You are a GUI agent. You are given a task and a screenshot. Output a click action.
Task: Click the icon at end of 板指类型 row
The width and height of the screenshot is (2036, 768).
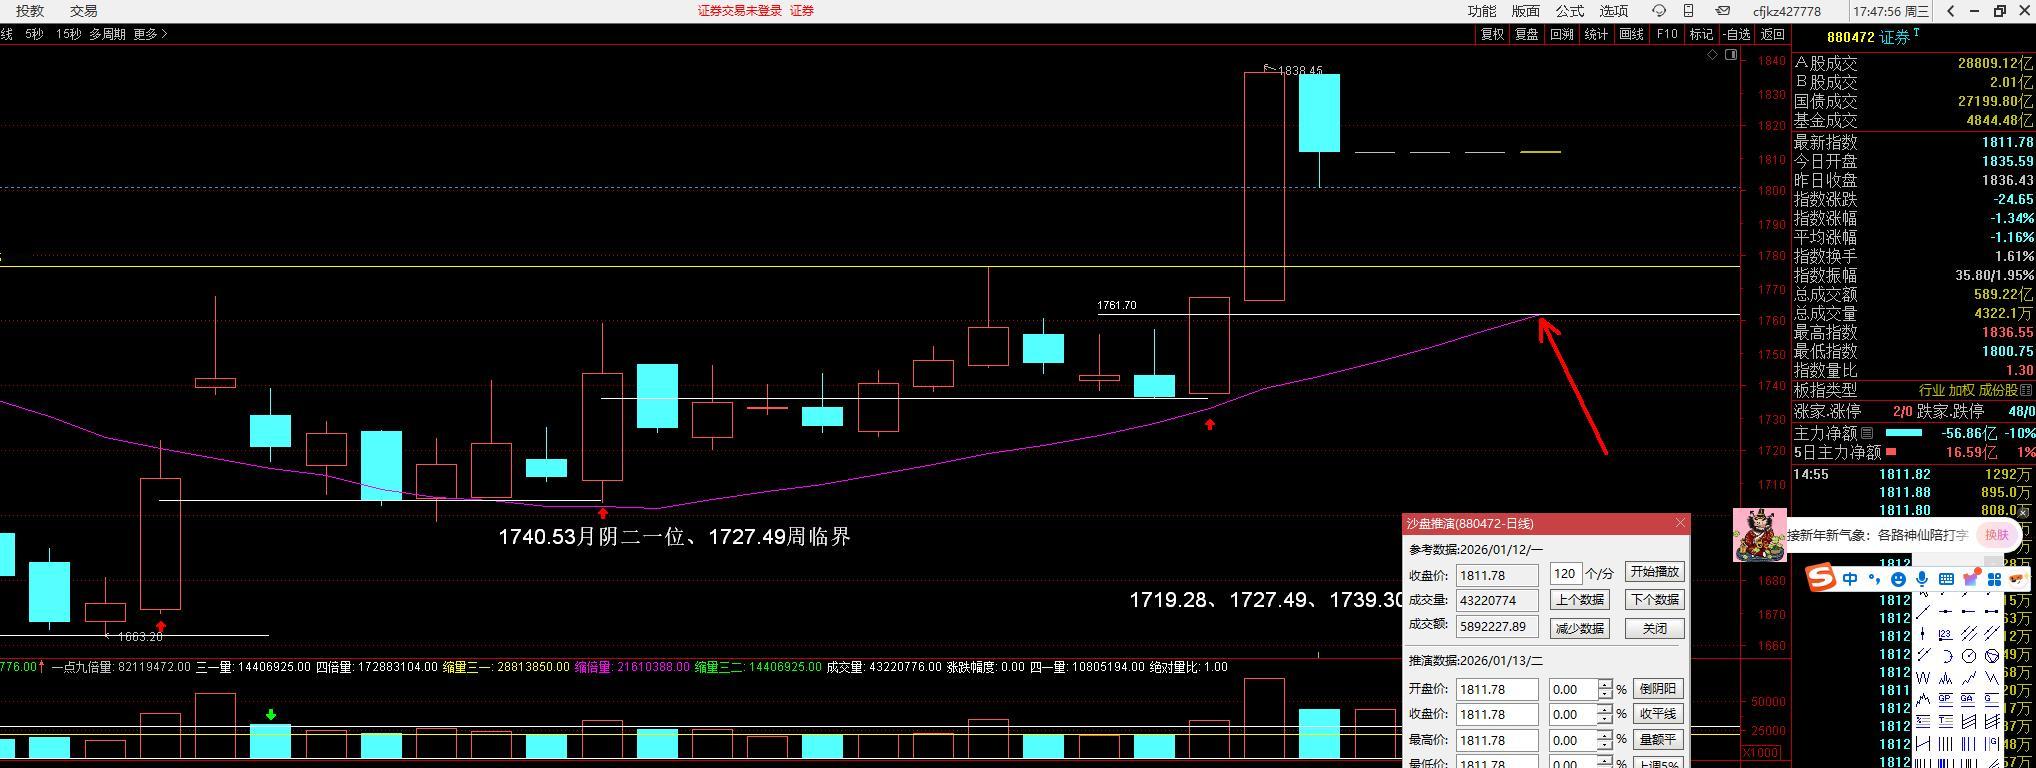coord(2026,390)
